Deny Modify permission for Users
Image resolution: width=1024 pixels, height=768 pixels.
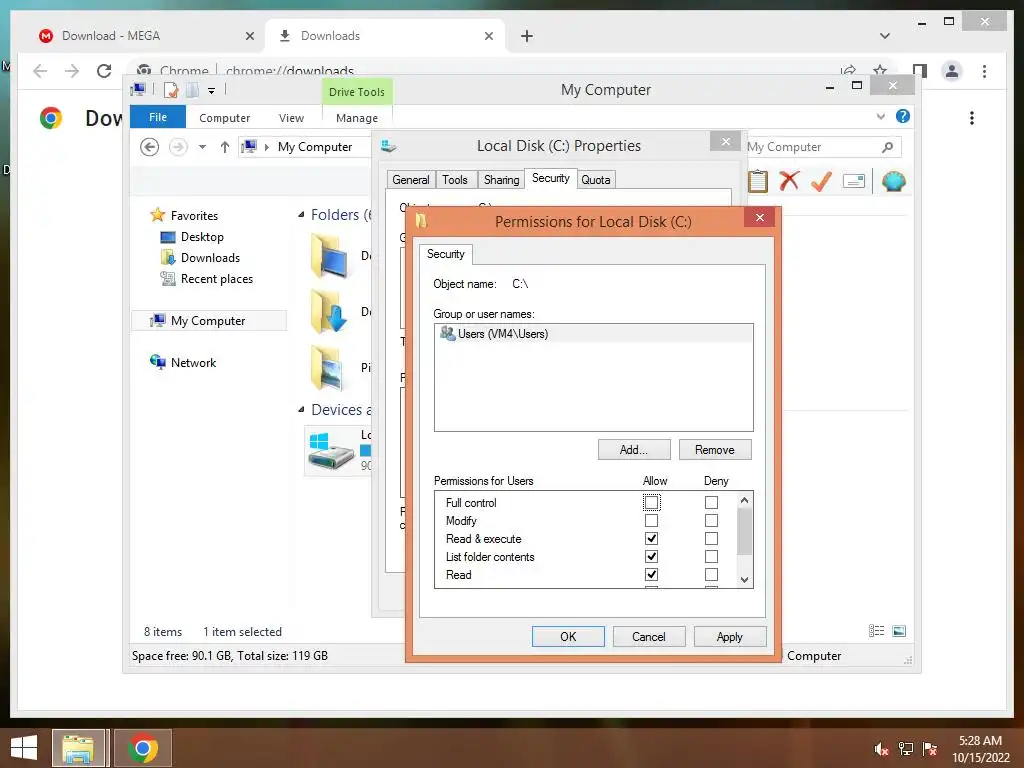point(711,520)
